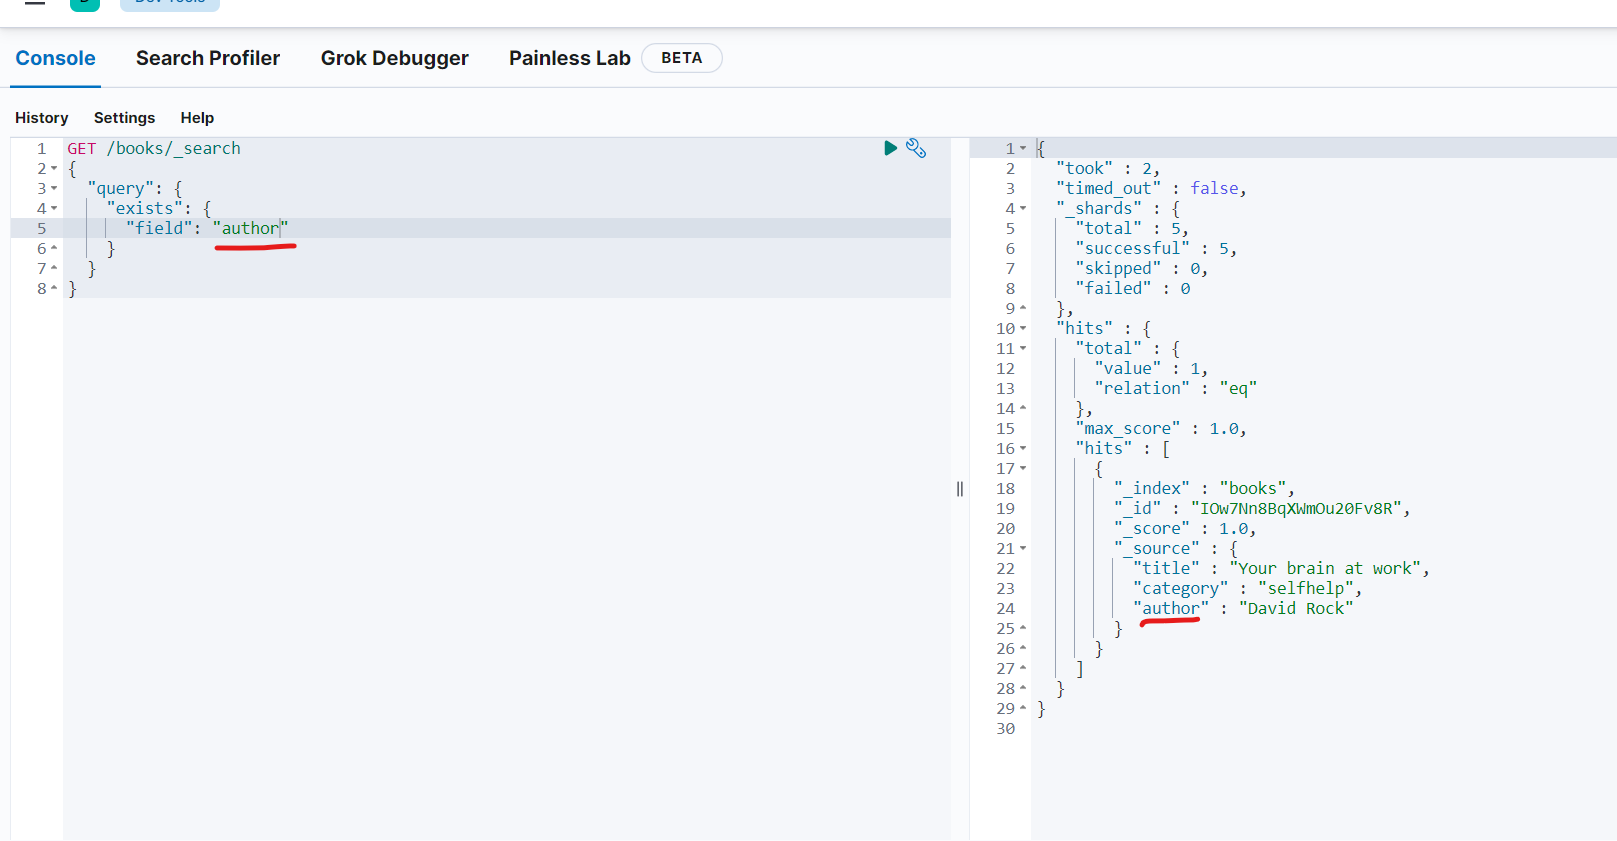Click the fold marker on request line 8
Image resolution: width=1617 pixels, height=841 pixels.
point(54,288)
